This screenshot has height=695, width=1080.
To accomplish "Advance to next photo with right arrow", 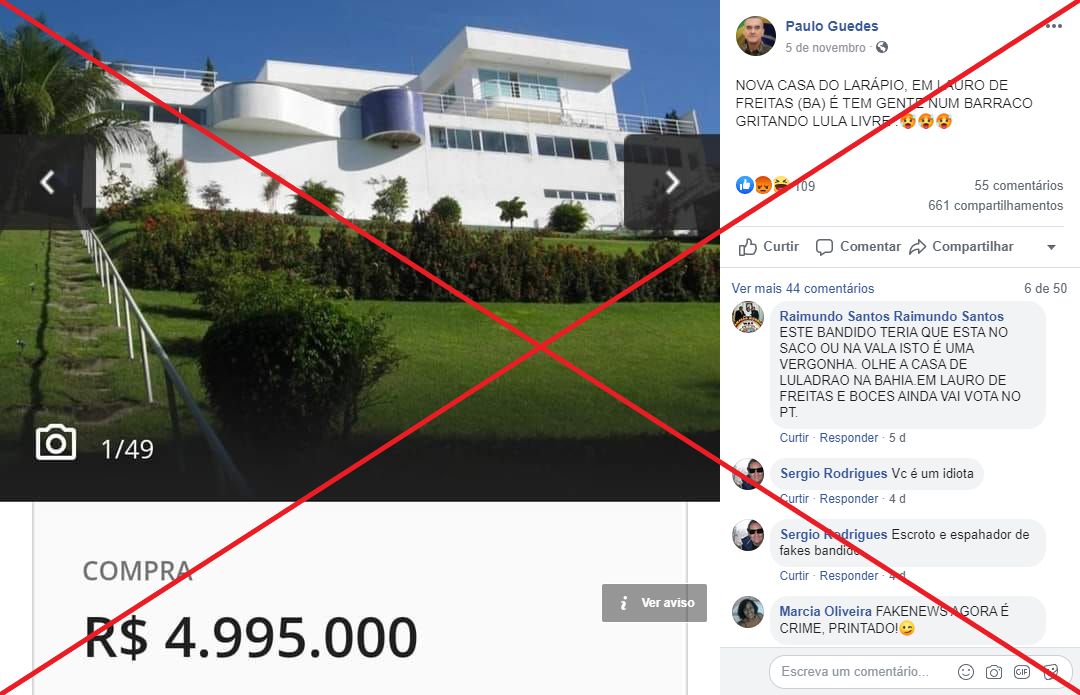I will tap(672, 182).
